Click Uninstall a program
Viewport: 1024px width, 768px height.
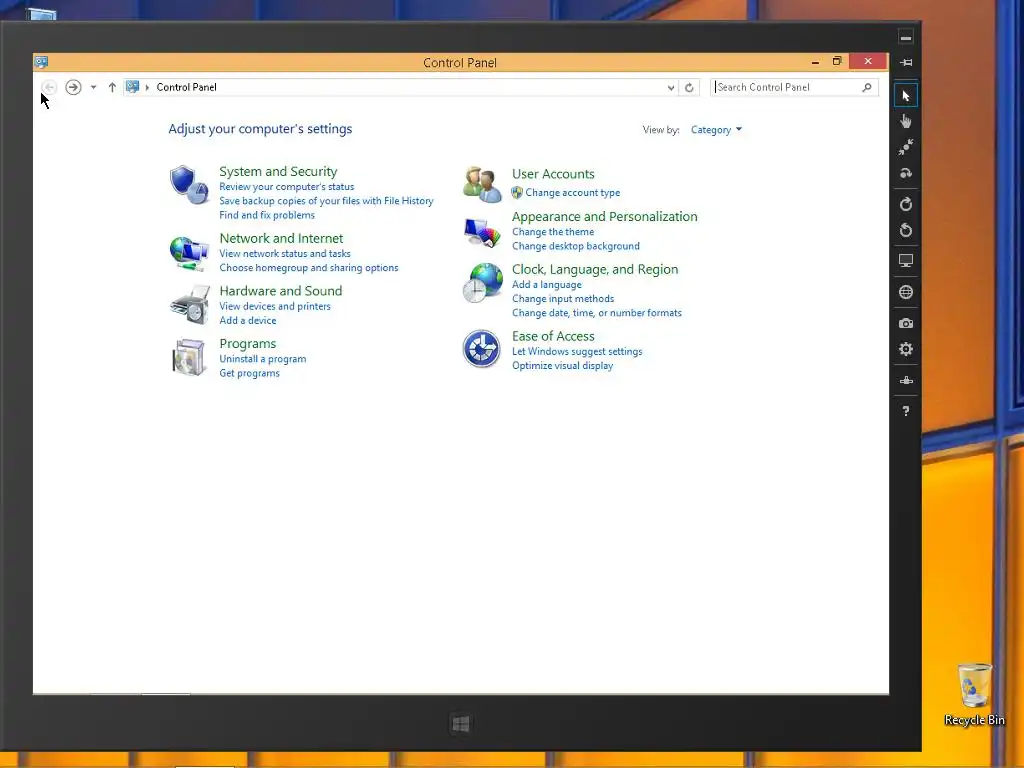(263, 359)
